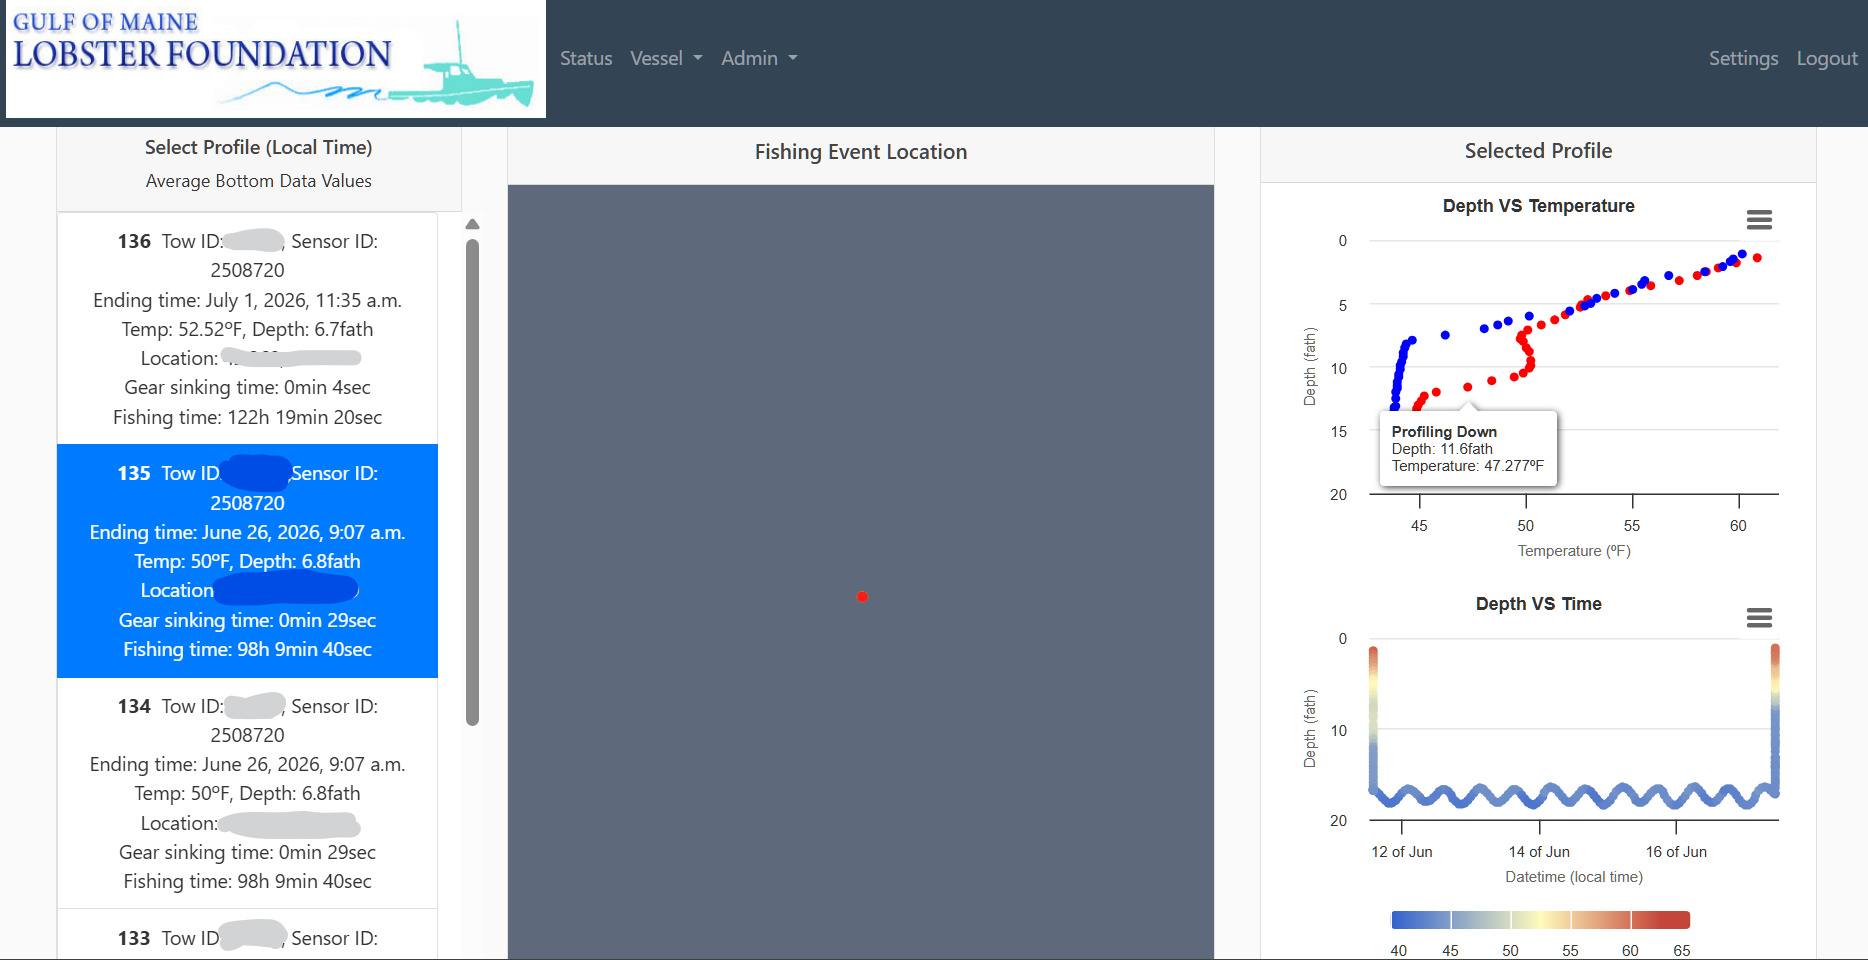
Task: Open the Status page
Action: click(x=586, y=58)
